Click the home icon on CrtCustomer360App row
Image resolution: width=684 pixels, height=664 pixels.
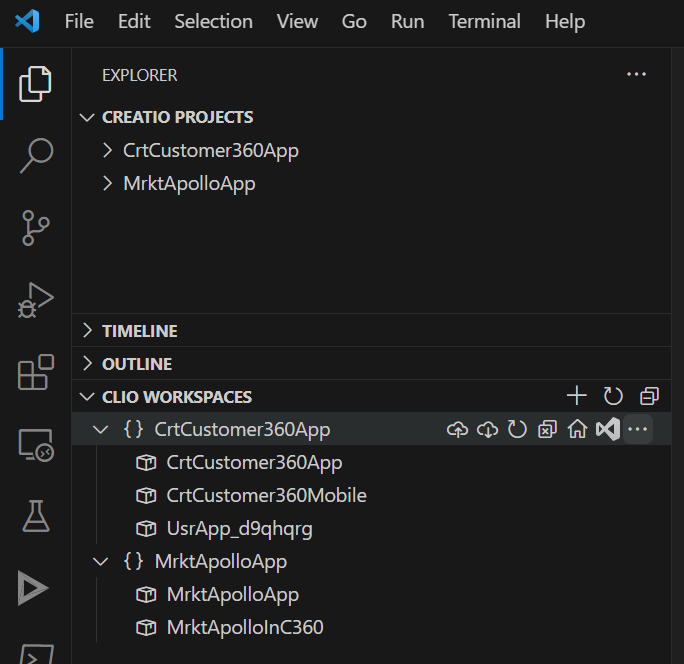click(x=577, y=429)
